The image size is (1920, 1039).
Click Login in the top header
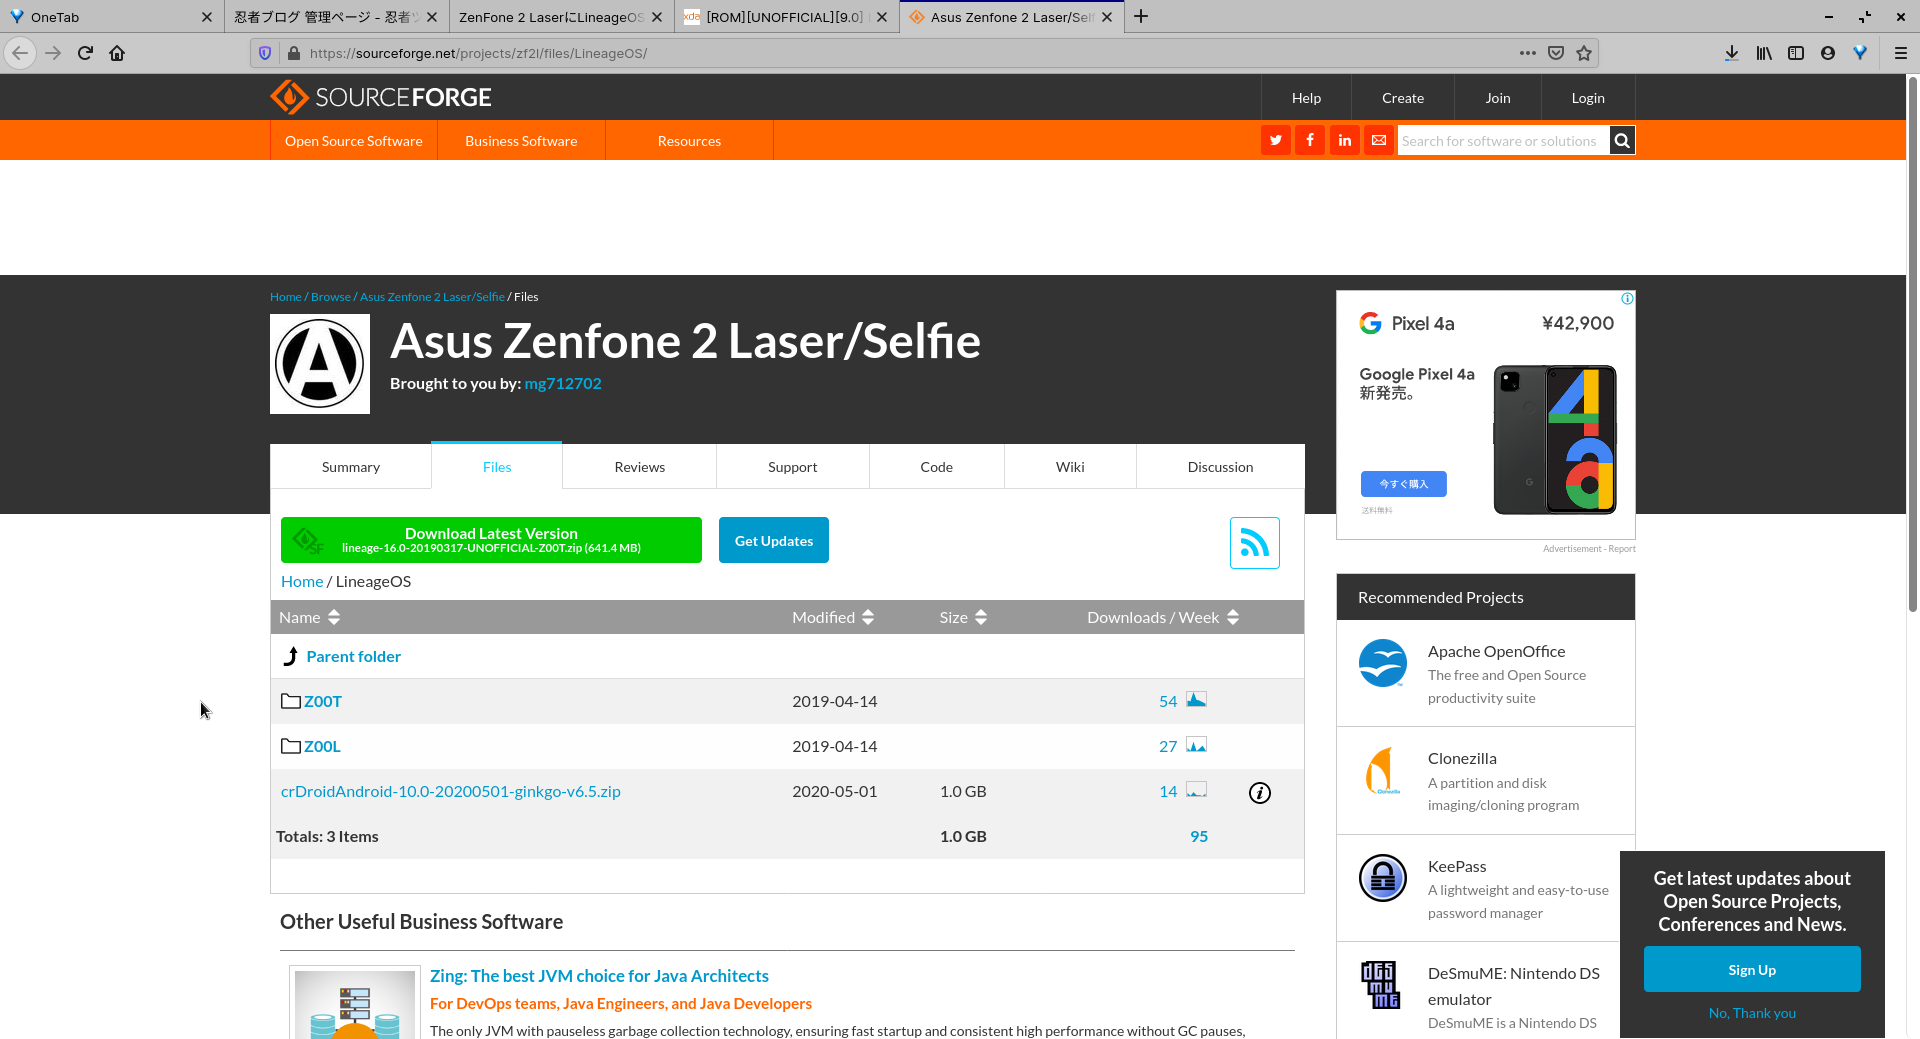pos(1588,98)
